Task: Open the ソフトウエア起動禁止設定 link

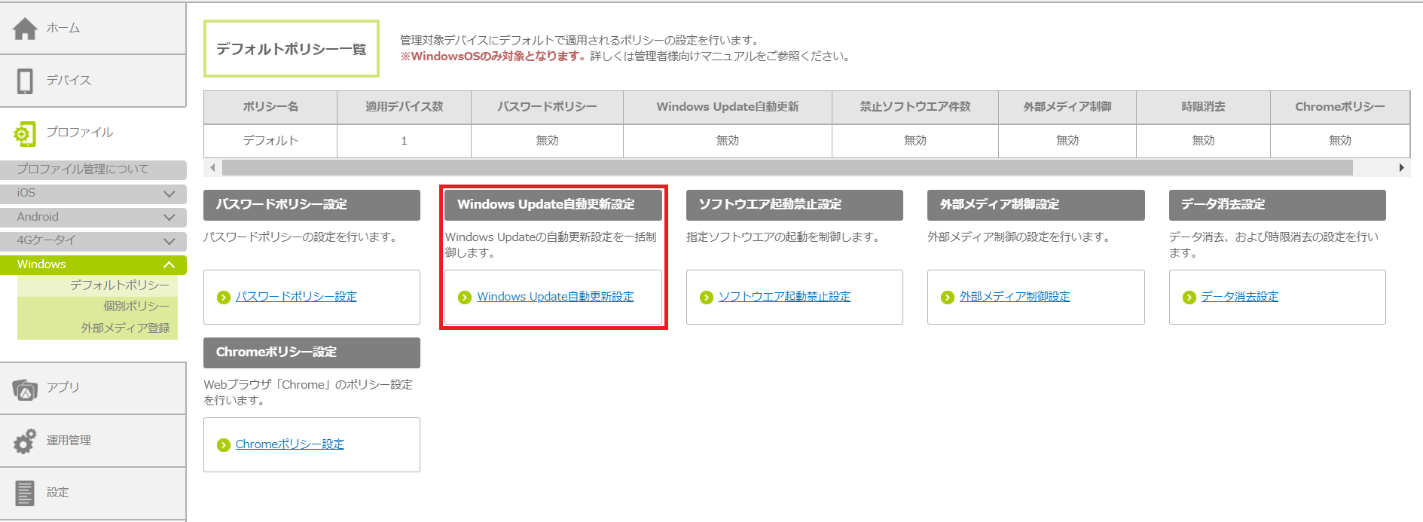Action: point(784,297)
